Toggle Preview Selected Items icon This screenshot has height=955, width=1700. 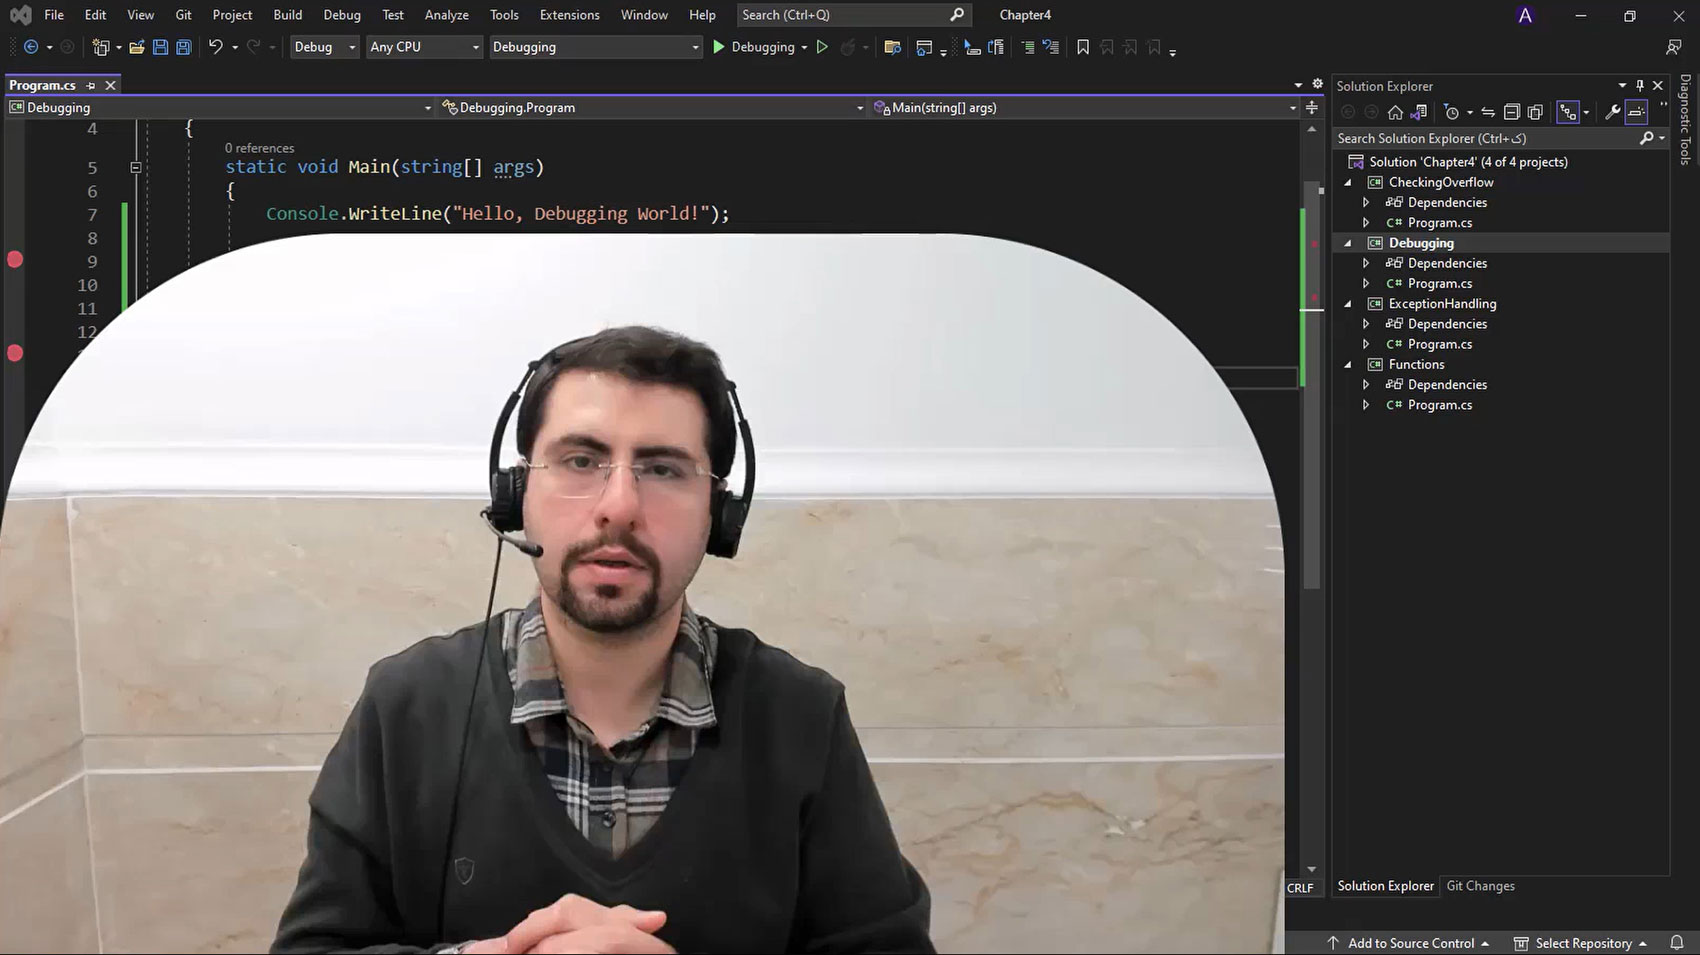point(1636,112)
